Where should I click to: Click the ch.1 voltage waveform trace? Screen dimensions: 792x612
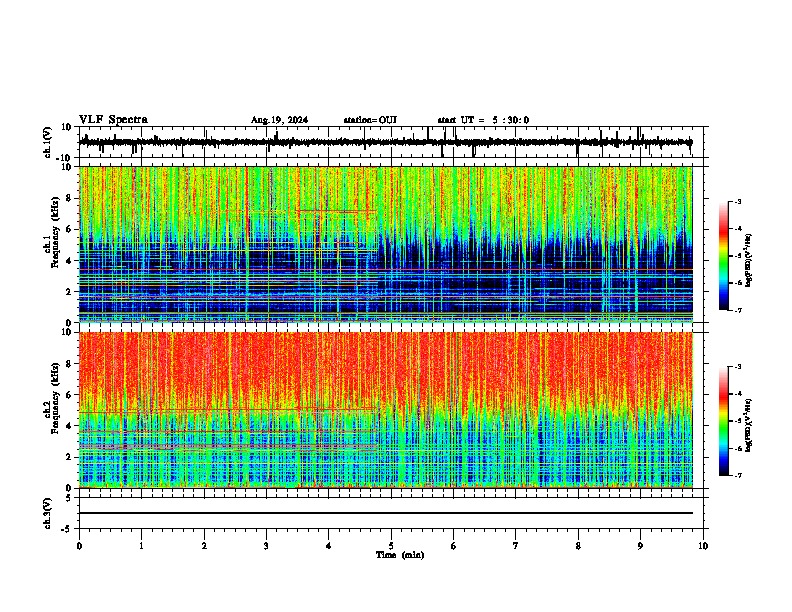385,142
